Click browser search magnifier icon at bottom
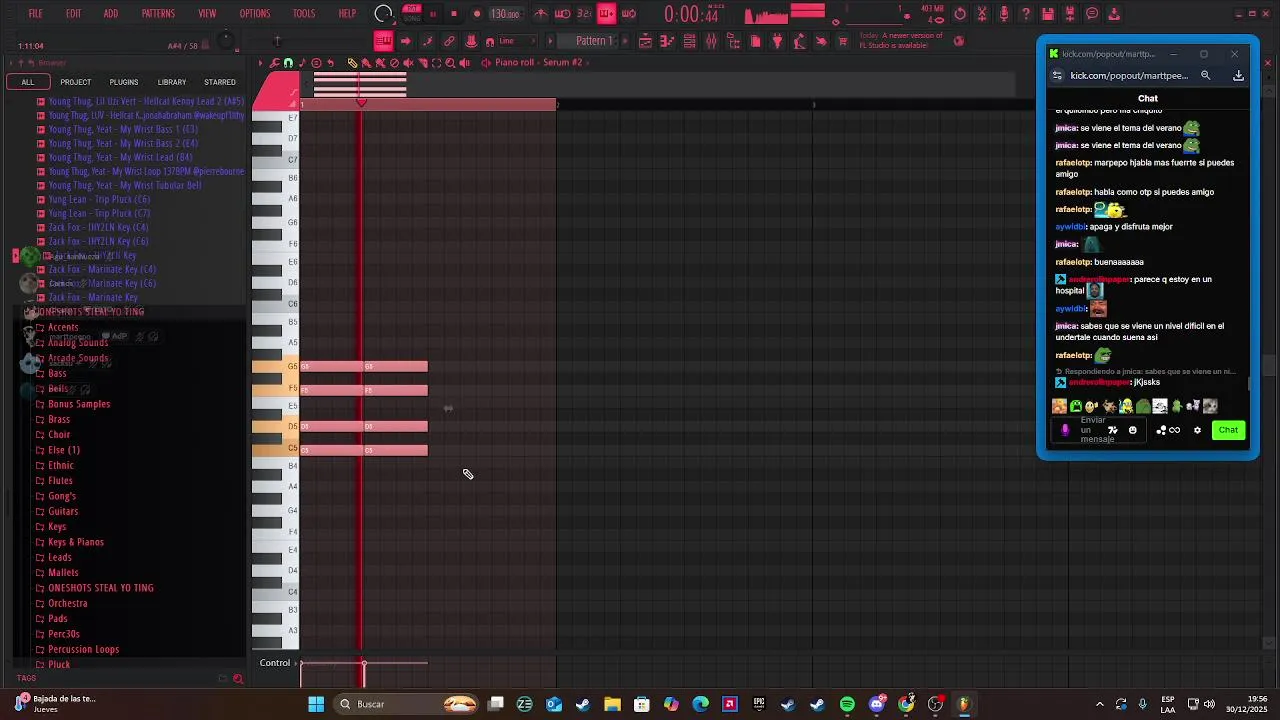This screenshot has width=1280, height=720. [x=238, y=679]
